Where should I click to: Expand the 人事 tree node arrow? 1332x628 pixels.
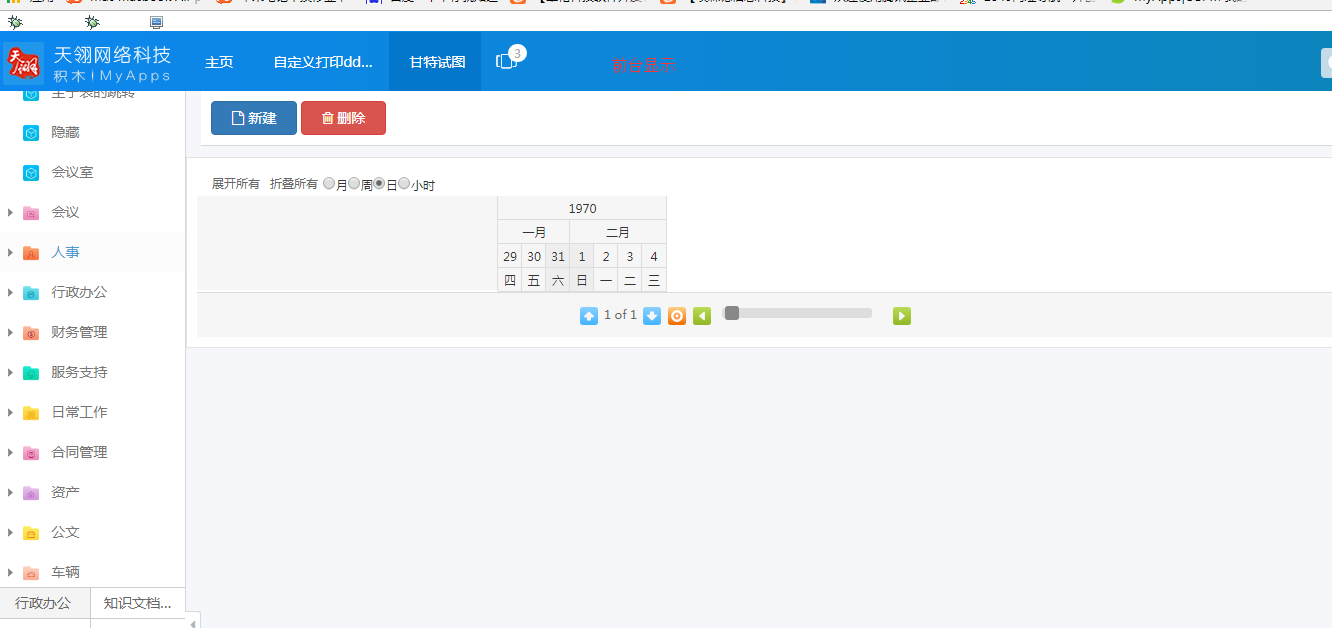click(10, 252)
